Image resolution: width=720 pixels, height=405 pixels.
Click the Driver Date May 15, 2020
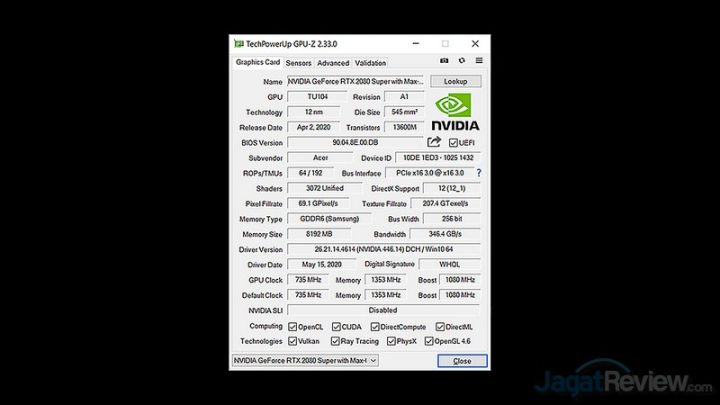pos(321,264)
